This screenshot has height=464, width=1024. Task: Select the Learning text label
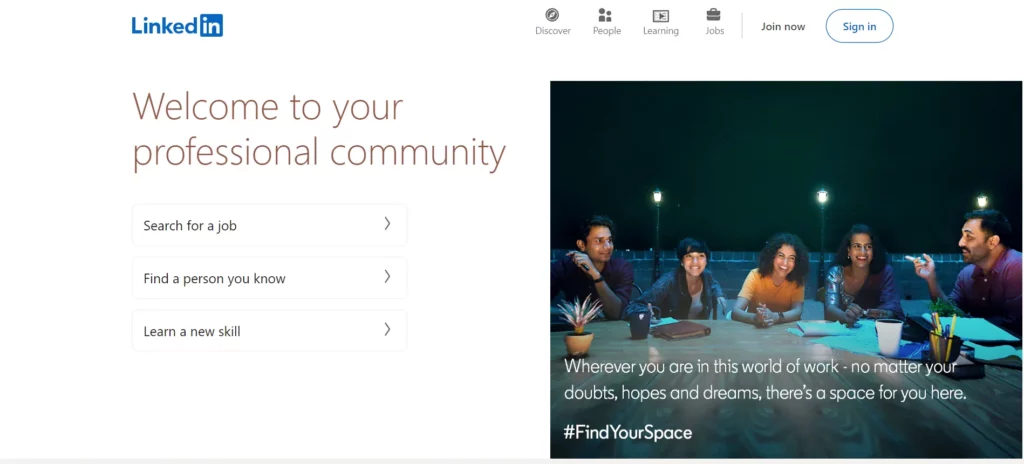(661, 31)
